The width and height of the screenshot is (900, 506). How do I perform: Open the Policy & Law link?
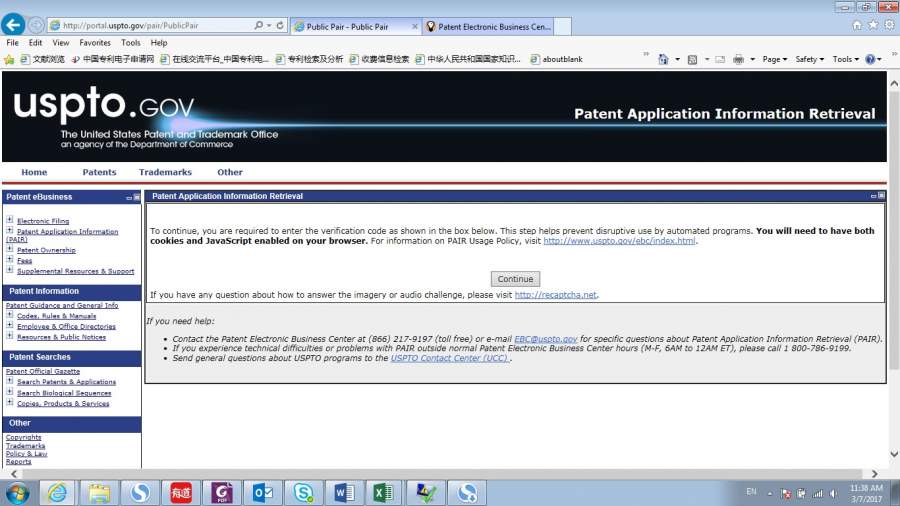point(26,453)
